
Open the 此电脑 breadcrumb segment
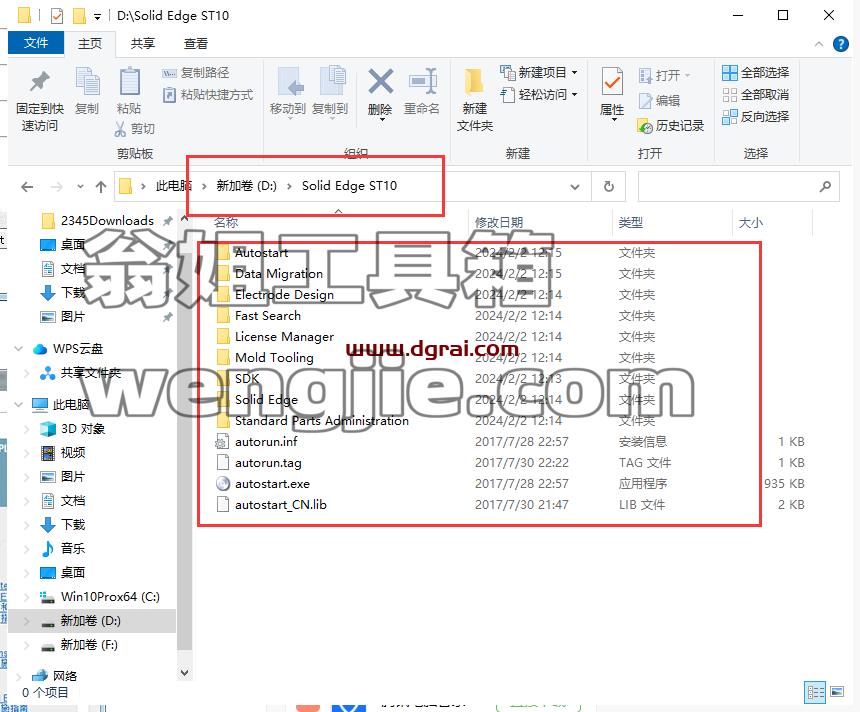(173, 186)
